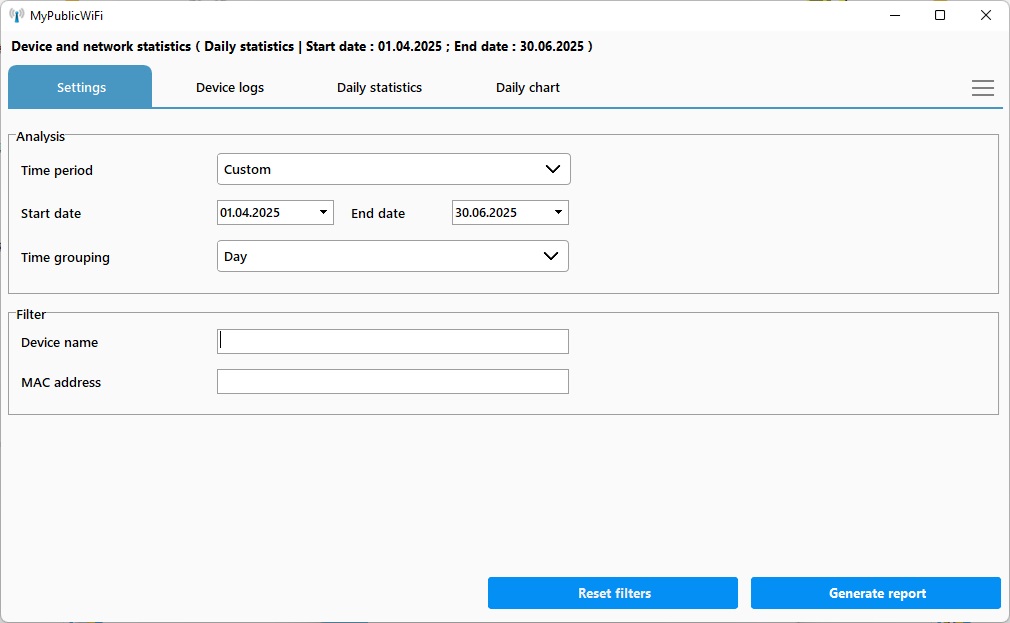The width and height of the screenshot is (1010, 623).
Task: View the Daily chart tab
Action: click(x=527, y=88)
